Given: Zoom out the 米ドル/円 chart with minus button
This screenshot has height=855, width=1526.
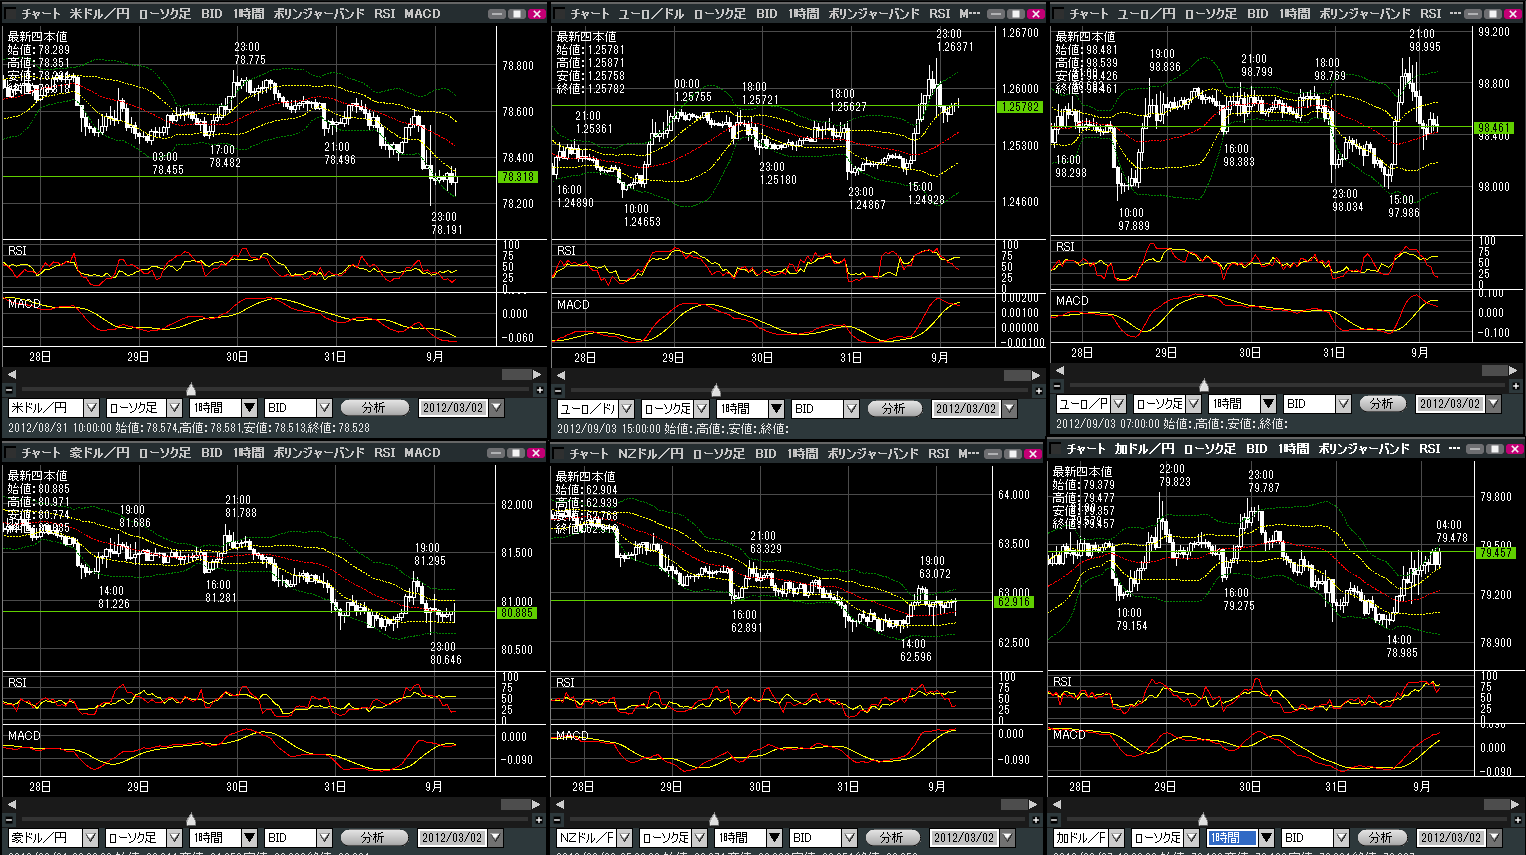Looking at the screenshot, I should [x=10, y=390].
